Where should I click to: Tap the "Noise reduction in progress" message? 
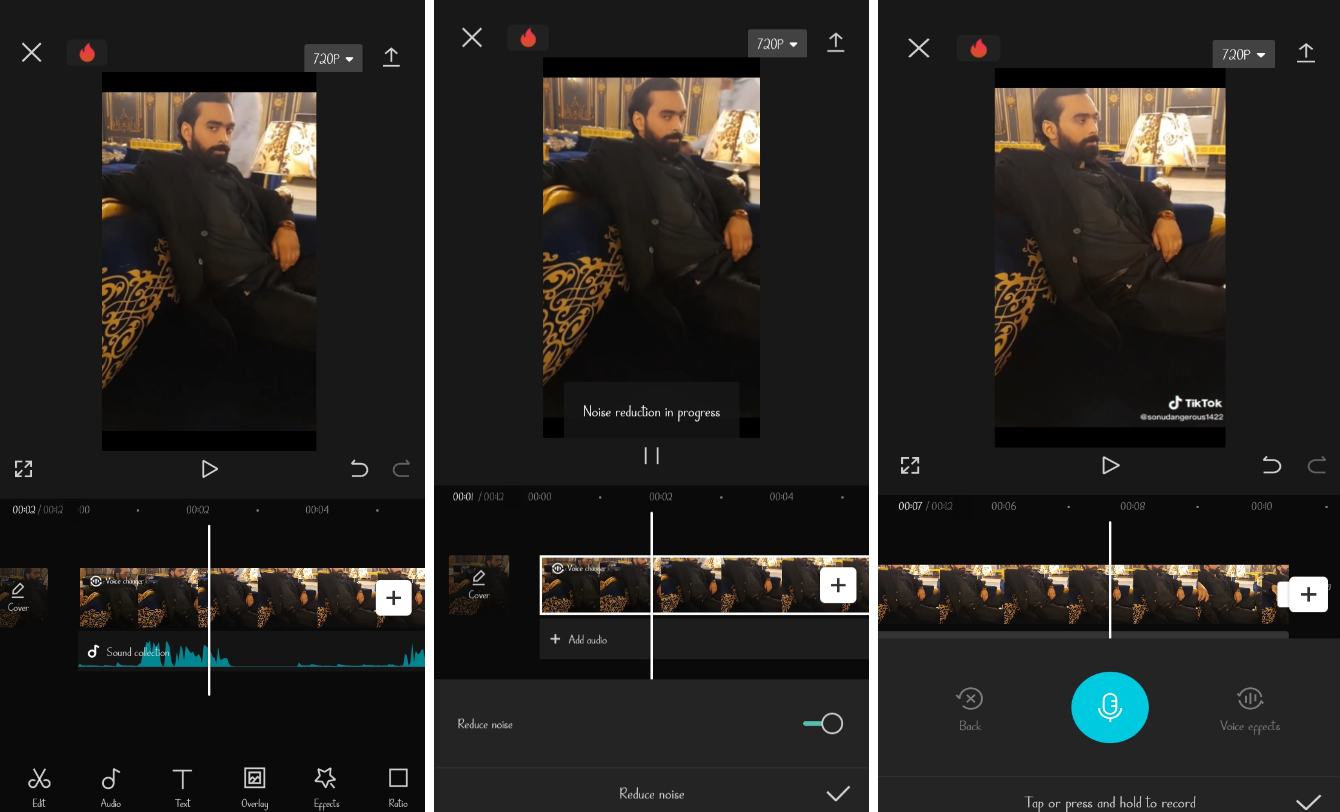point(652,412)
